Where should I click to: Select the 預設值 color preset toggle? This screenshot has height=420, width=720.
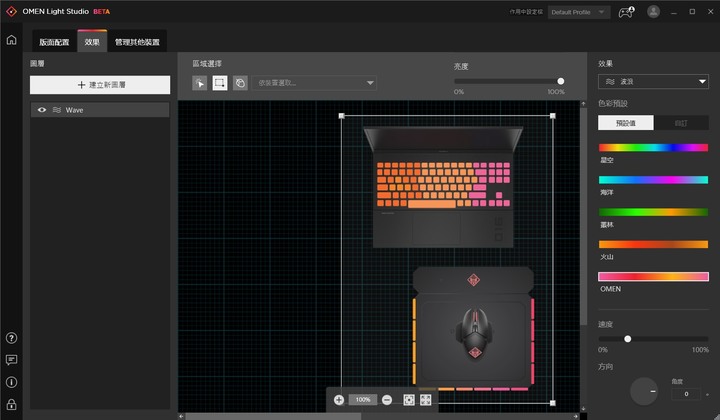625,123
